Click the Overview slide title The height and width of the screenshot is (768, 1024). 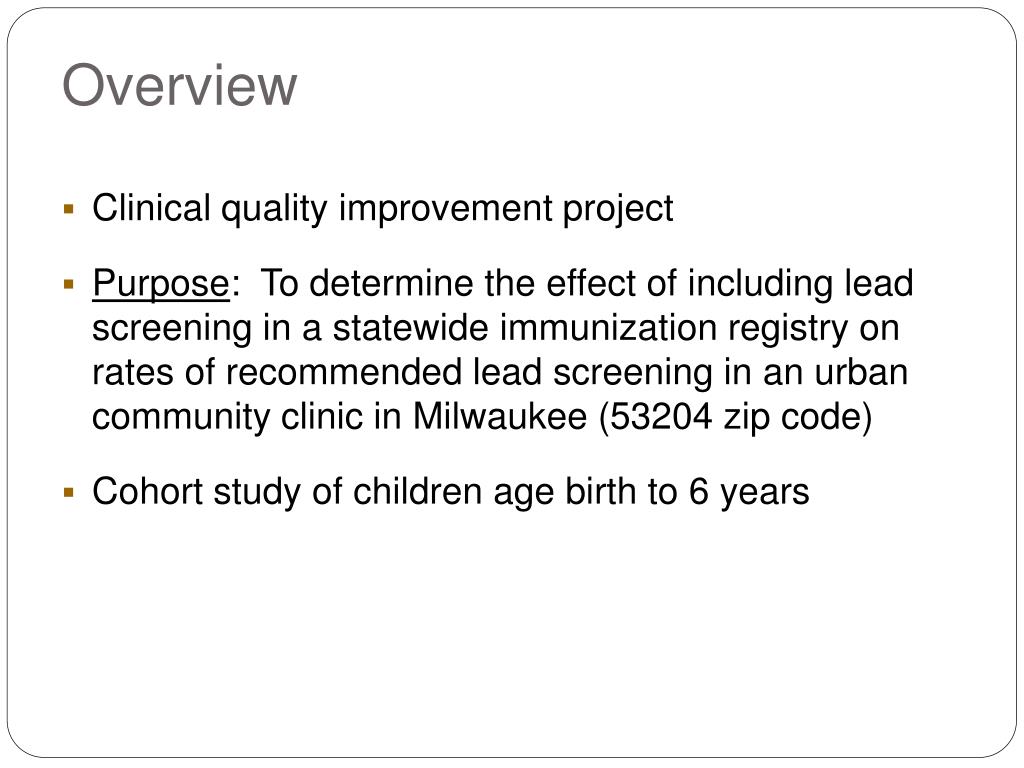pyautogui.click(x=180, y=85)
